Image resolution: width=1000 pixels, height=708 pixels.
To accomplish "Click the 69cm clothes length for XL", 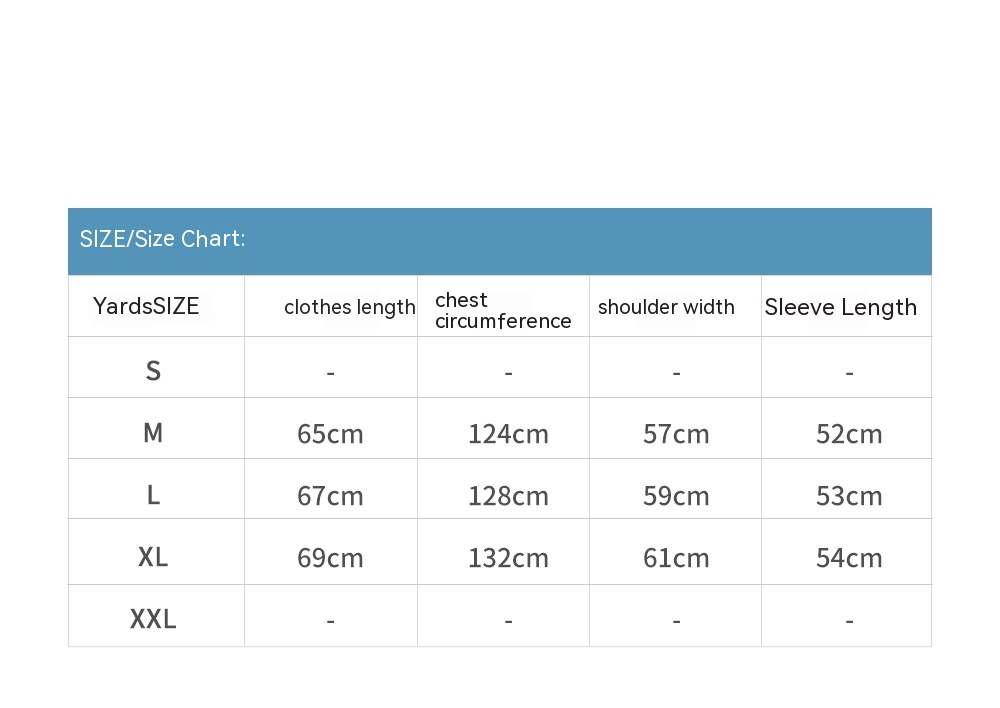I will pos(330,558).
